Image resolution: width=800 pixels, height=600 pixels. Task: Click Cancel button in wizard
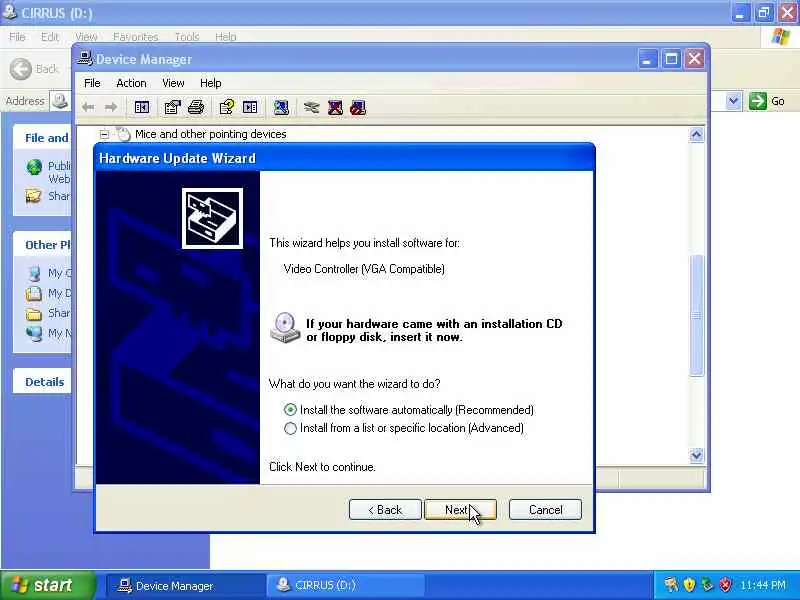point(545,510)
